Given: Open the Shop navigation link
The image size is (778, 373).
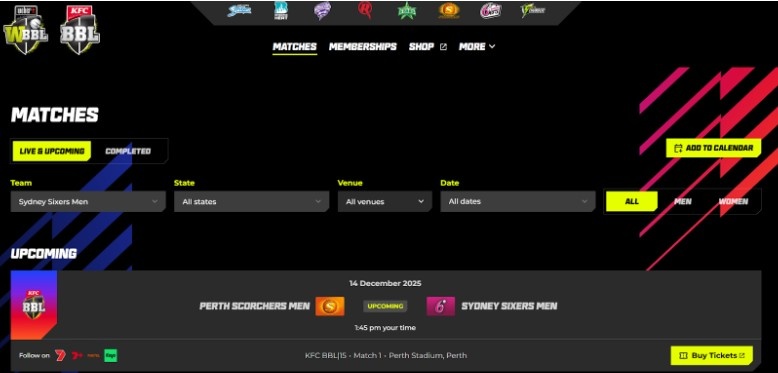Looking at the screenshot, I should coord(421,47).
